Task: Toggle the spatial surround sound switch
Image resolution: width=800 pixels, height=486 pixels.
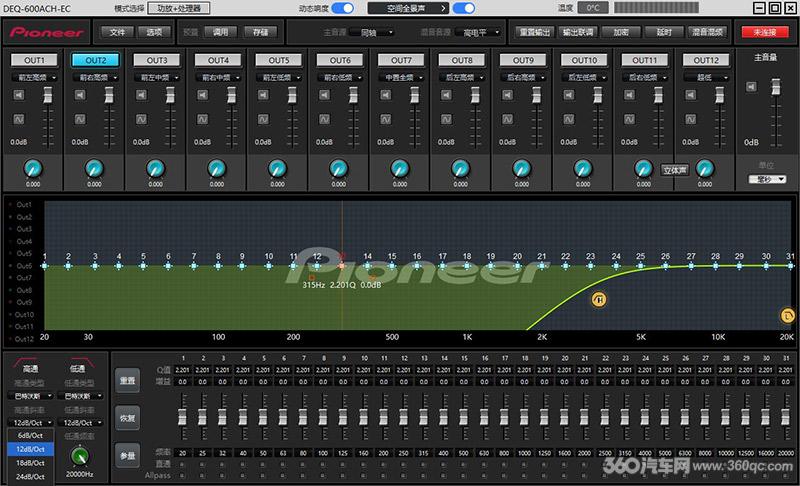Action: click(464, 8)
